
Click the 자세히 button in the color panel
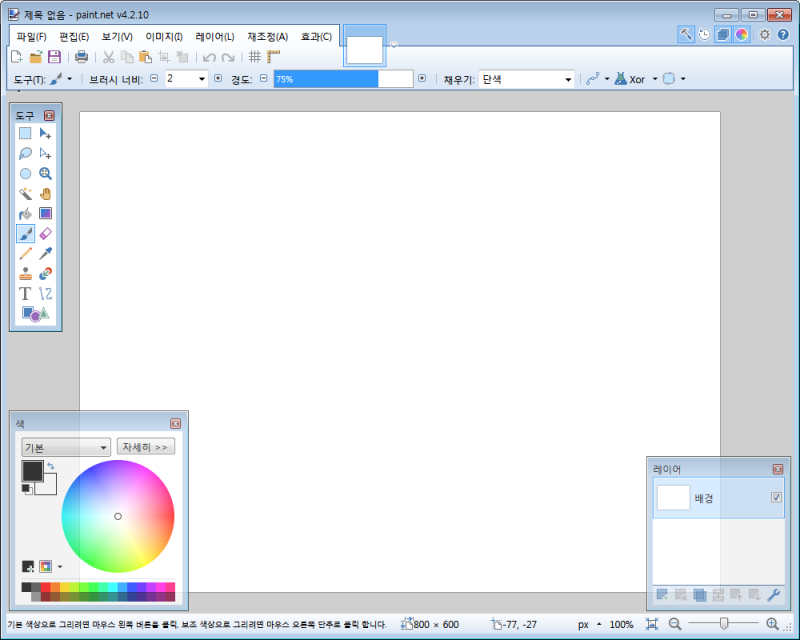pyautogui.click(x=145, y=446)
